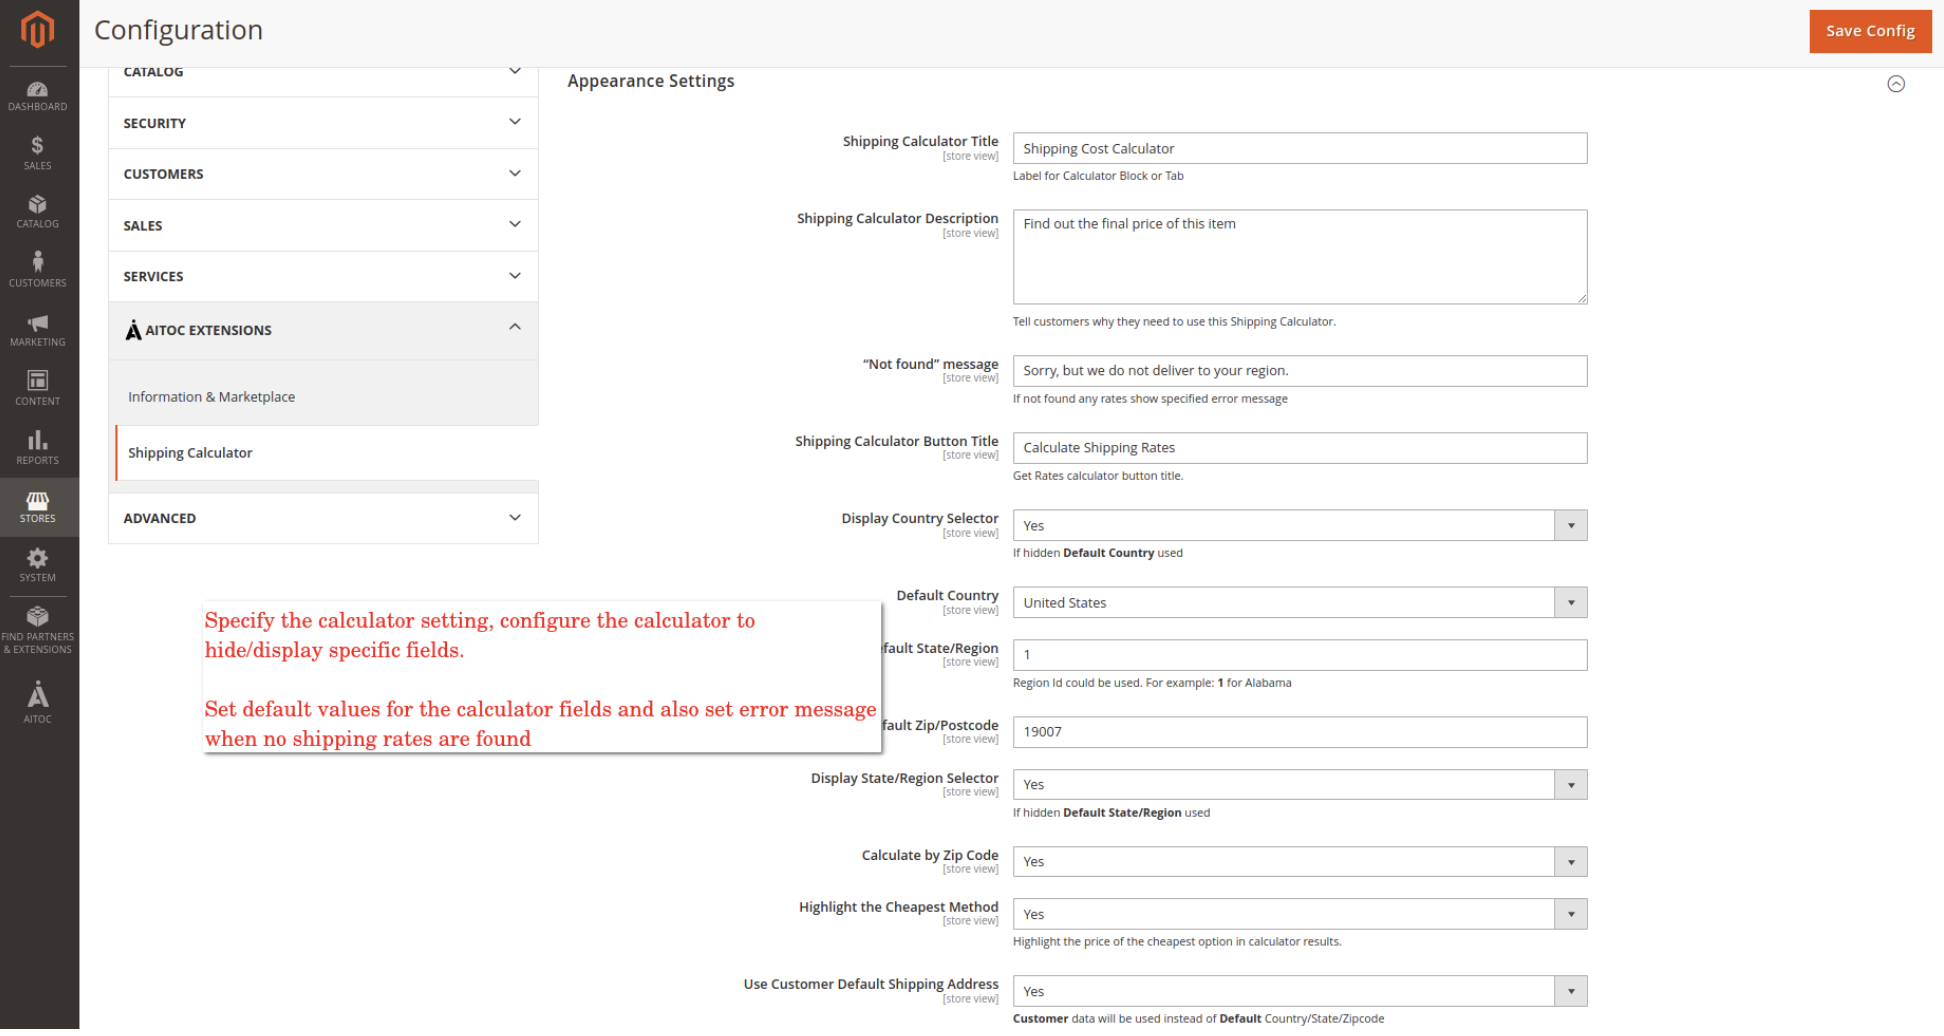Edit the Shipping Calculator Button Title field
This screenshot has height=1036, width=1944.
coord(1299,448)
